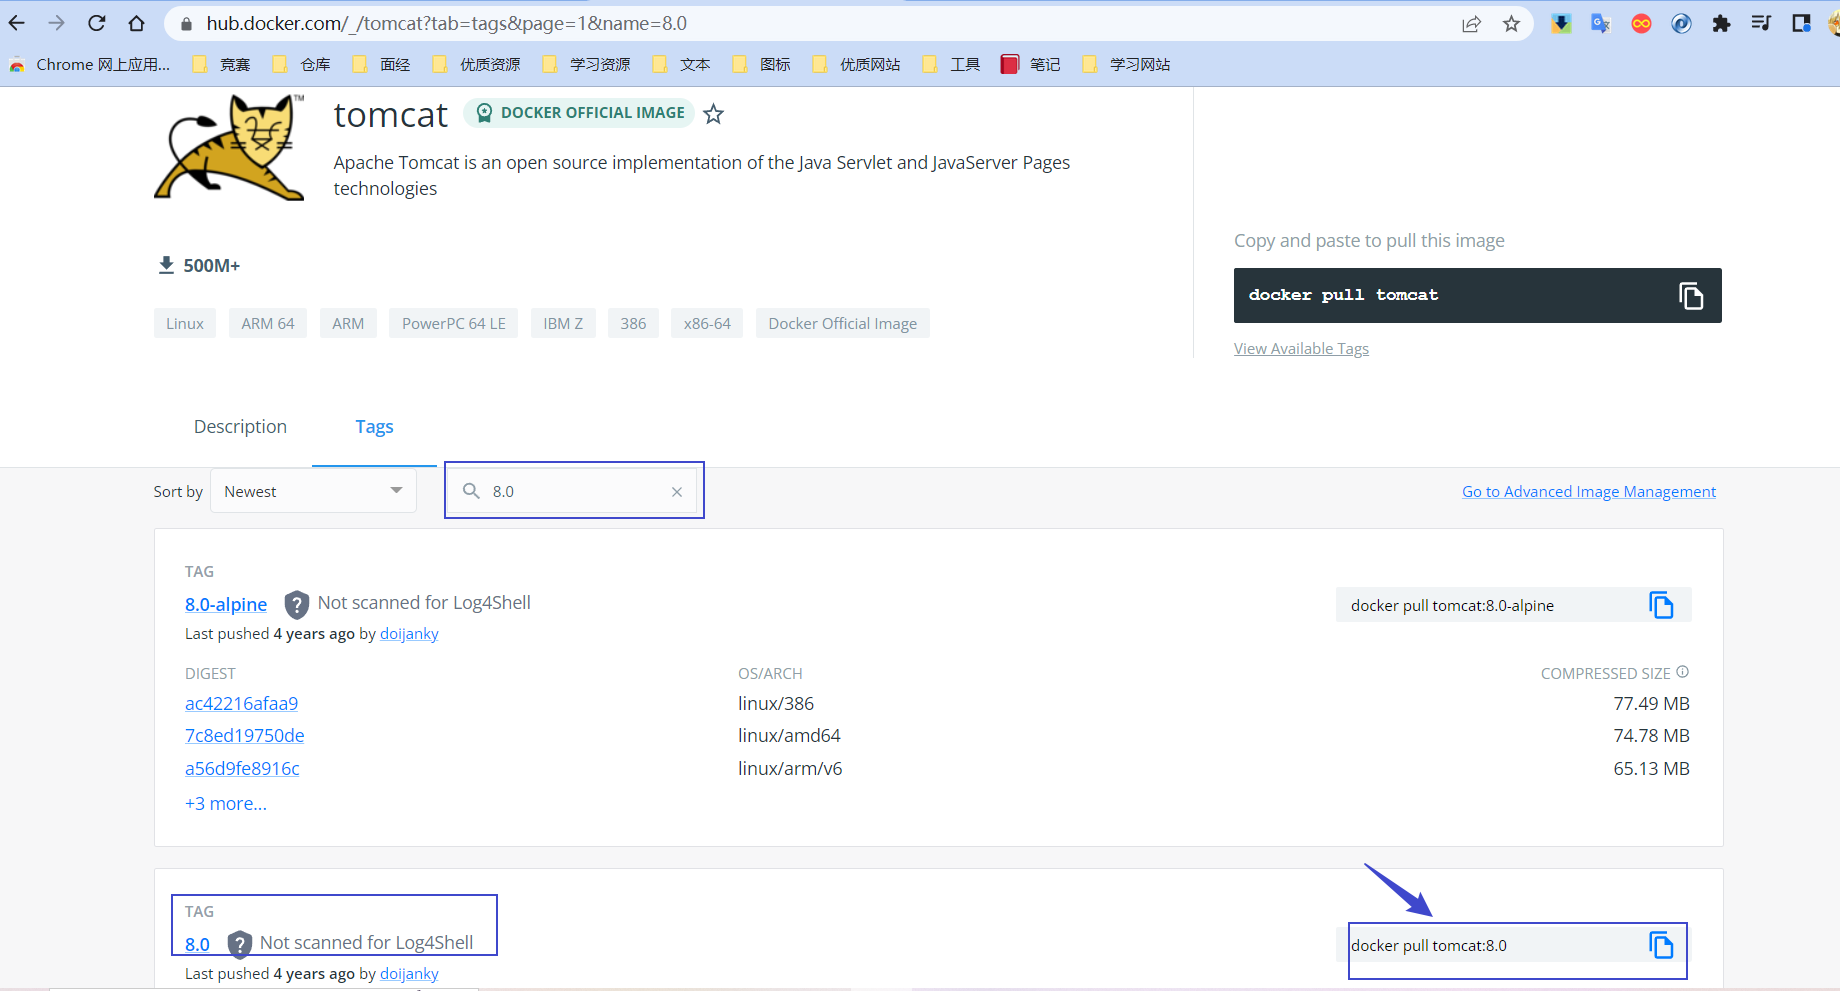
Task: Open the red 笔记 bookmark
Action: point(1031,65)
